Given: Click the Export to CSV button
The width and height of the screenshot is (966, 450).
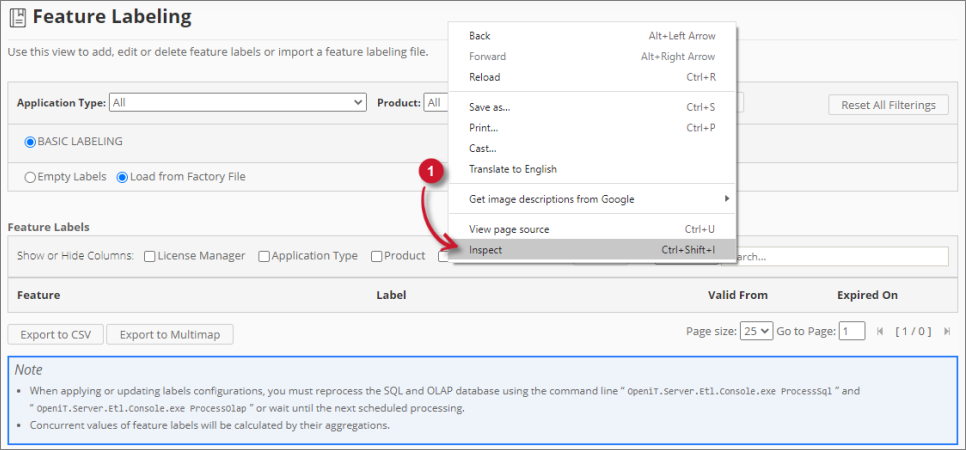Looking at the screenshot, I should pyautogui.click(x=55, y=335).
